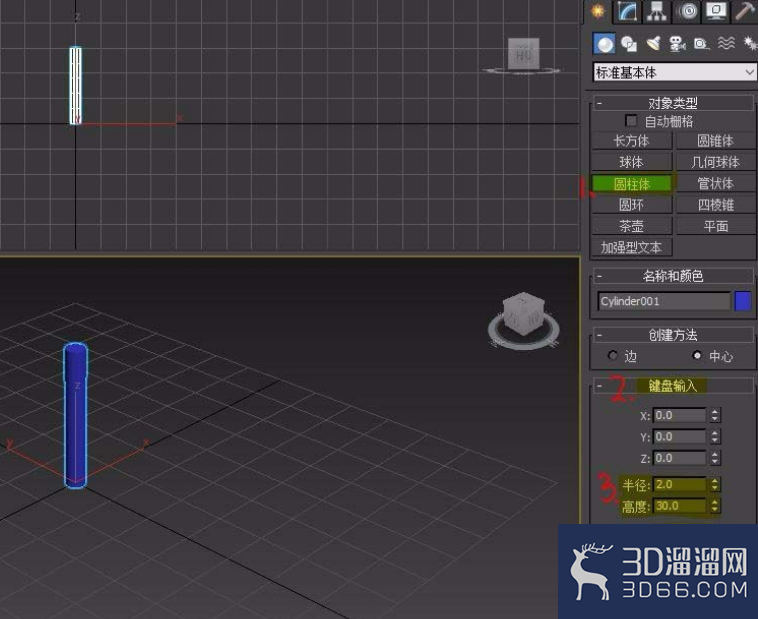
Task: Open the Hierarchy panel tab
Action: [x=656, y=11]
